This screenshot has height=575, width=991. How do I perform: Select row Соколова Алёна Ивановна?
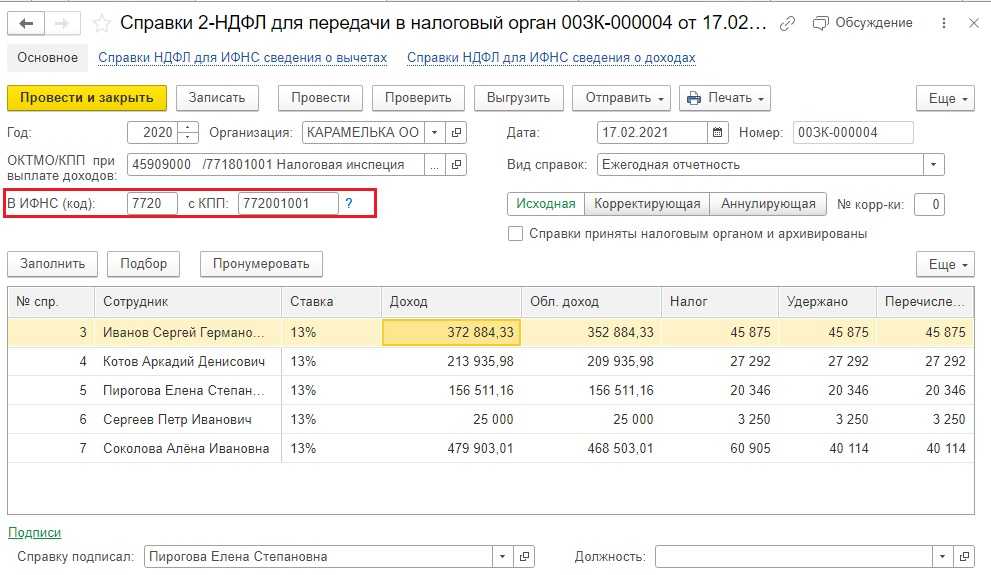coord(490,449)
